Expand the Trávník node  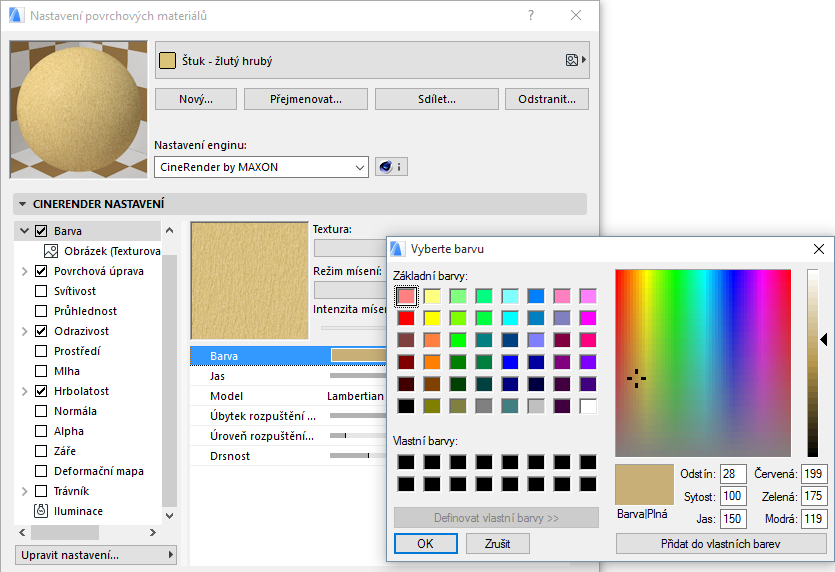click(x=24, y=491)
